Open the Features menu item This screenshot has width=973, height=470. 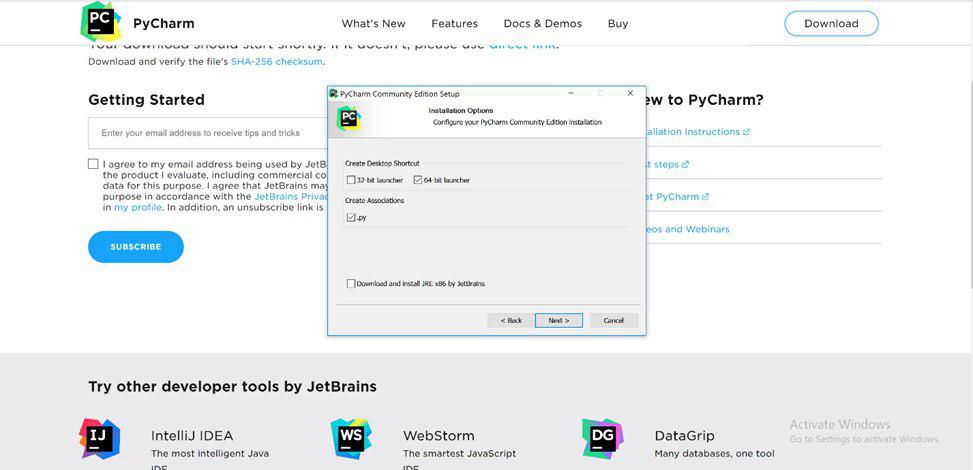[454, 23]
